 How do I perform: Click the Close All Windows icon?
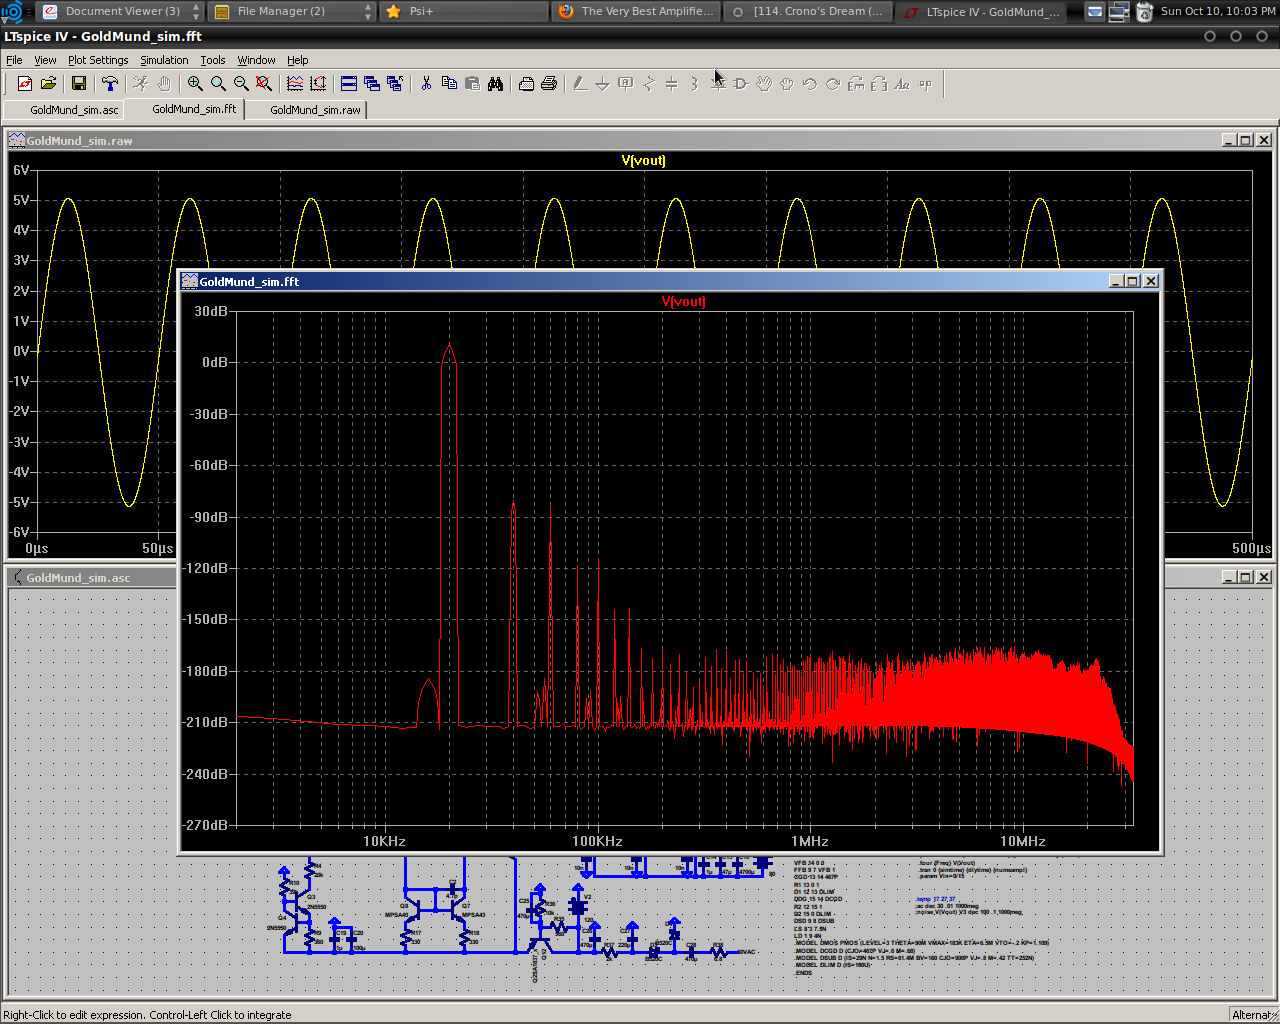point(395,84)
